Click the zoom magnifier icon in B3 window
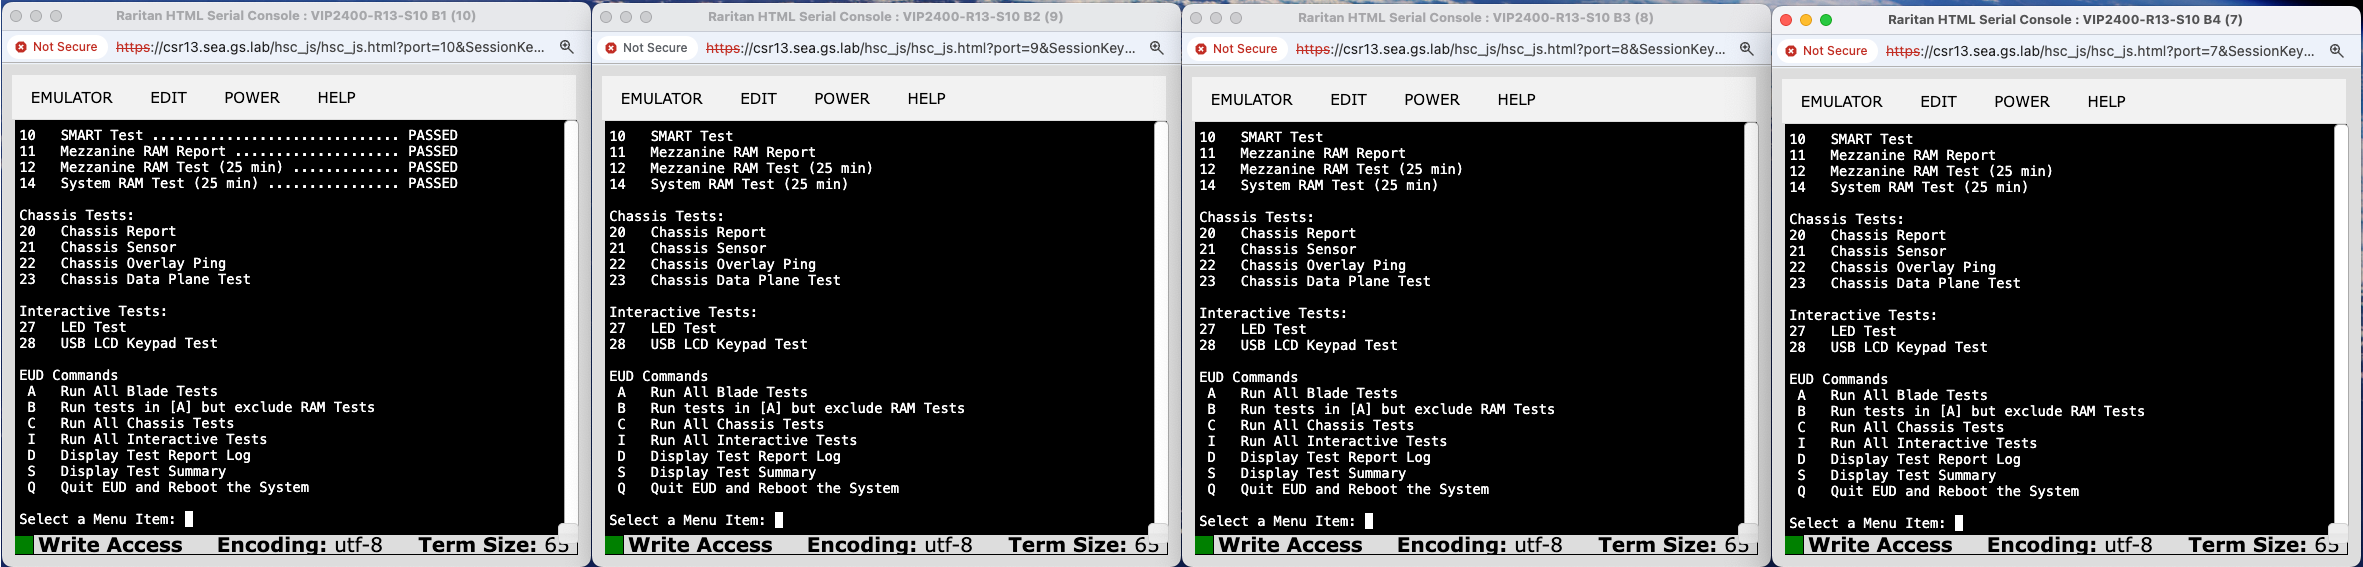Screen dimensions: 2363x567 coord(1746,49)
